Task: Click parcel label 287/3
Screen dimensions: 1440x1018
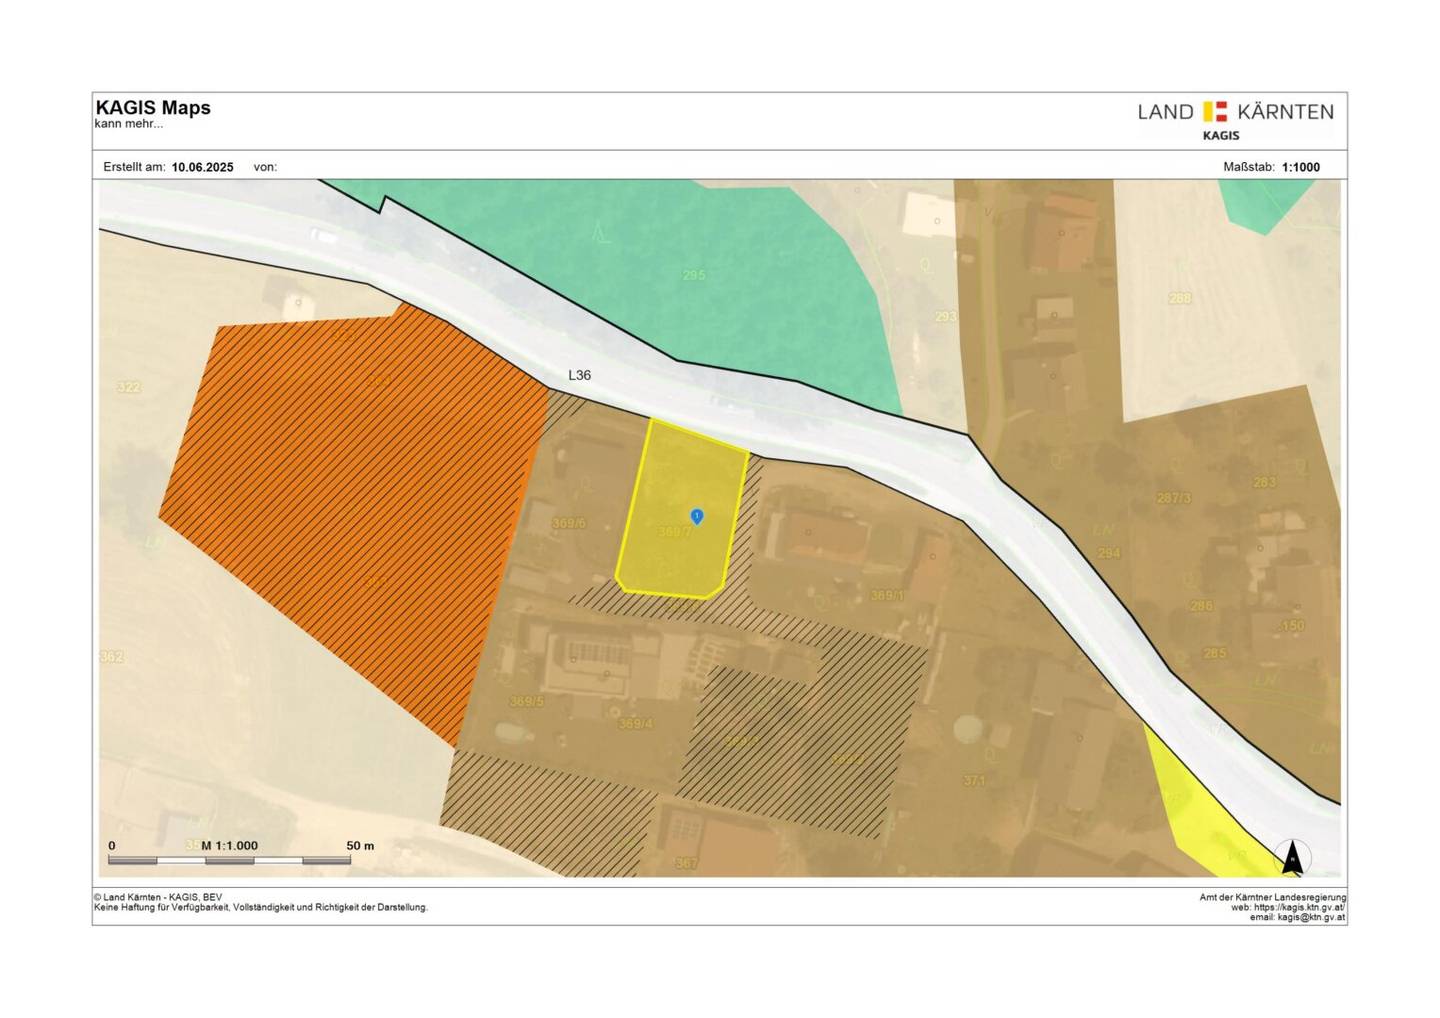Action: click(x=1174, y=497)
